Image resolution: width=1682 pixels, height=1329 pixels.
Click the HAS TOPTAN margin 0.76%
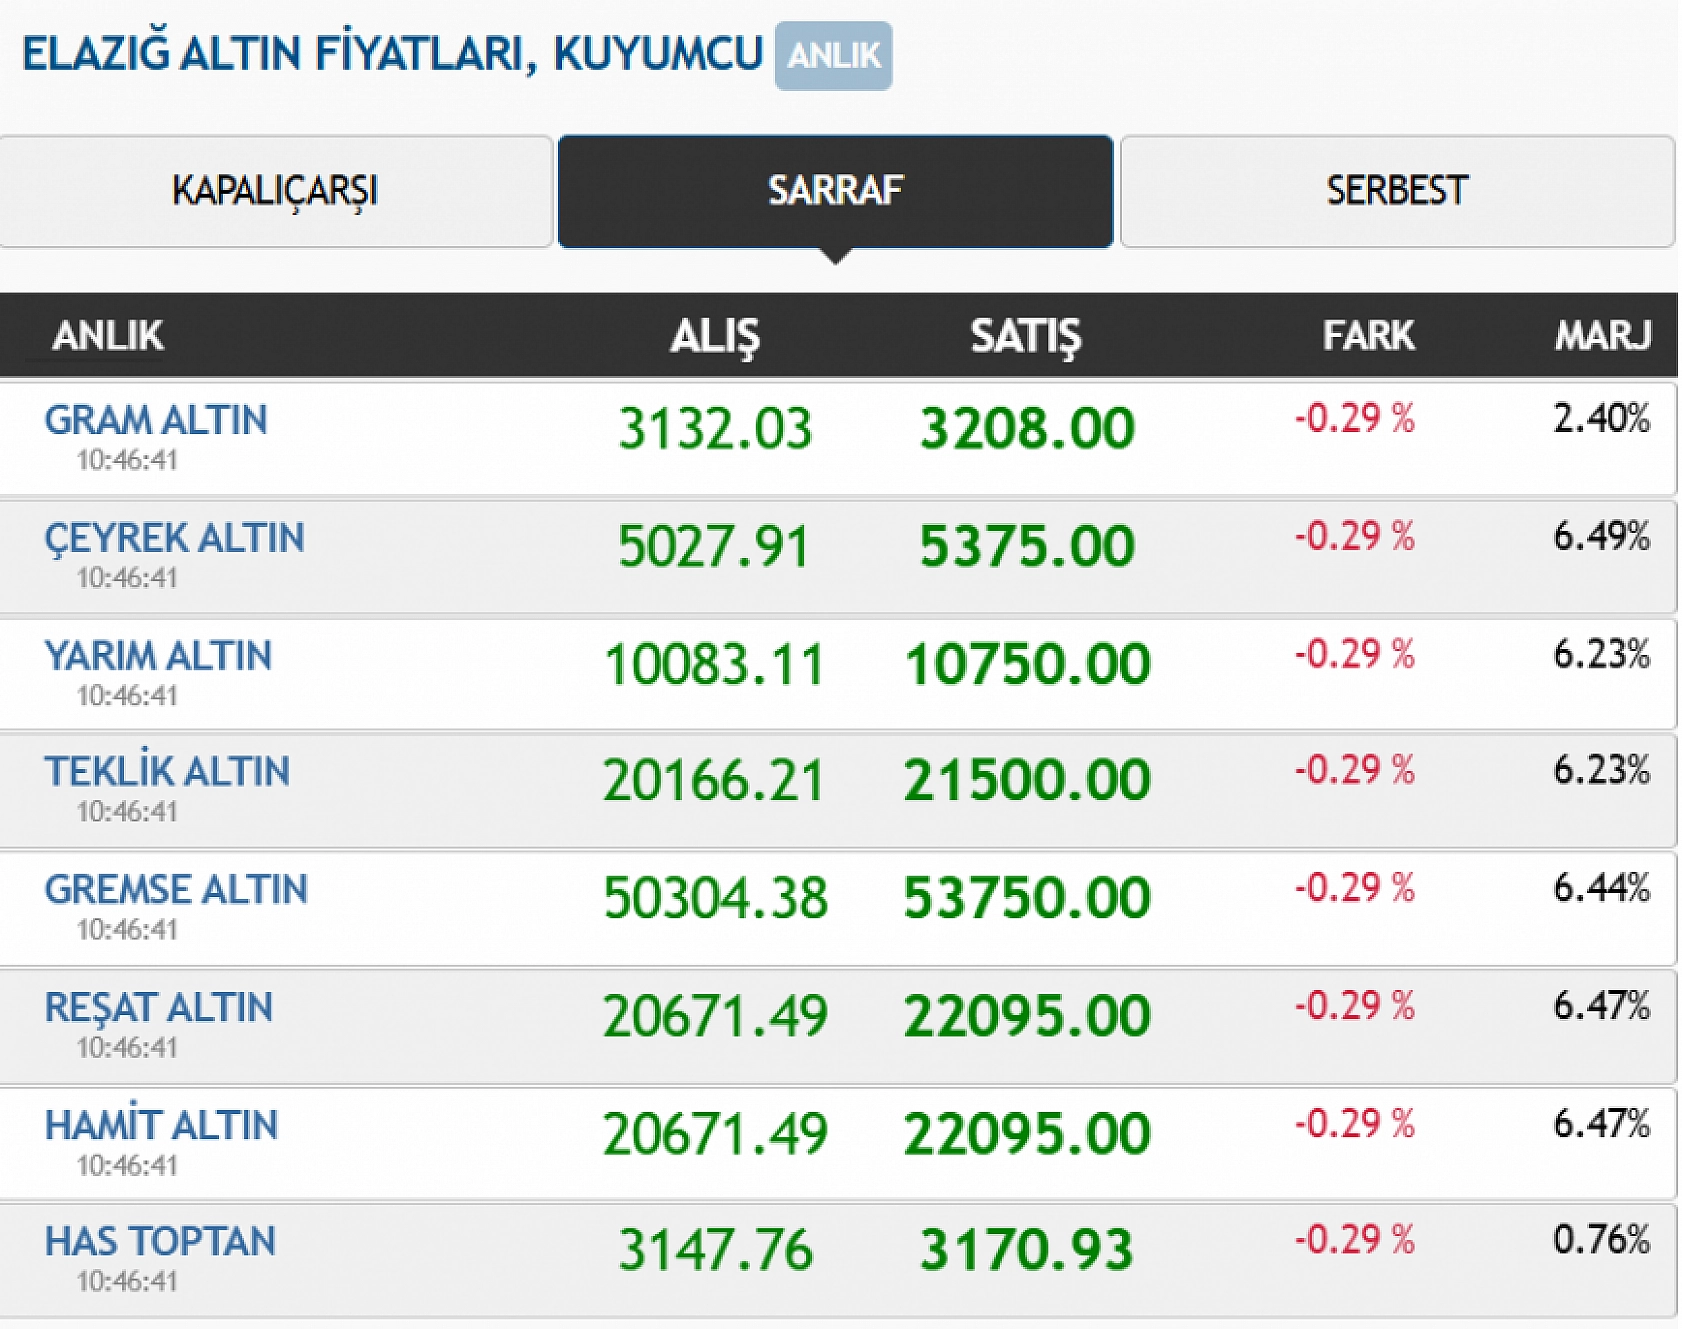[x=1601, y=1240]
